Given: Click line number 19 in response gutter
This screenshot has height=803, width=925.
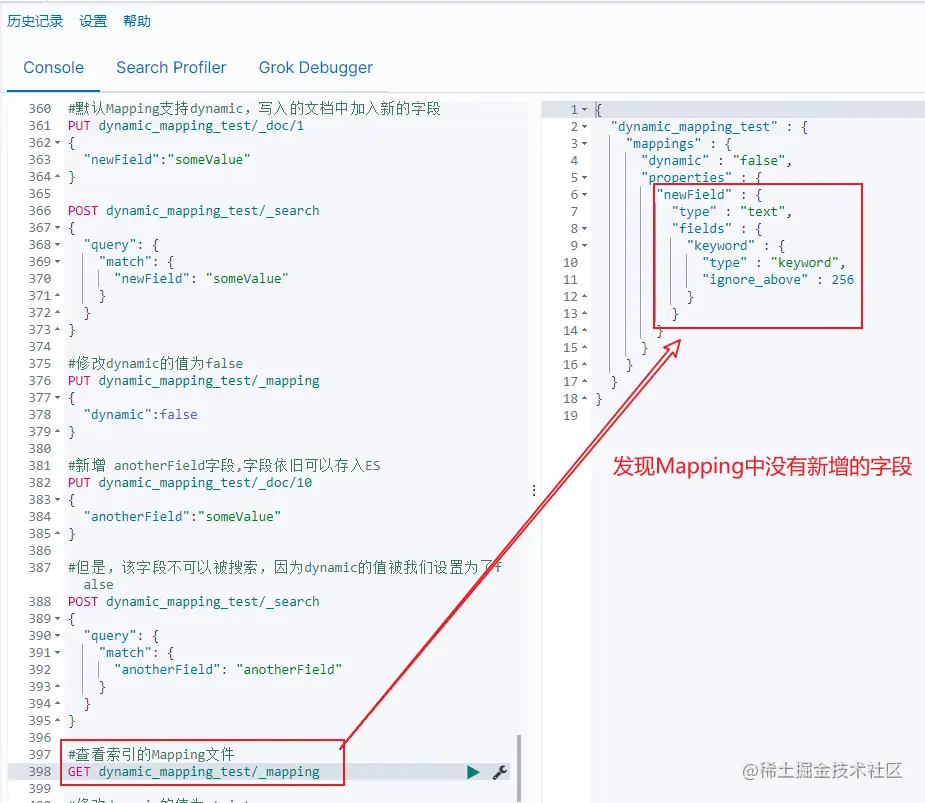Looking at the screenshot, I should pyautogui.click(x=570, y=416).
